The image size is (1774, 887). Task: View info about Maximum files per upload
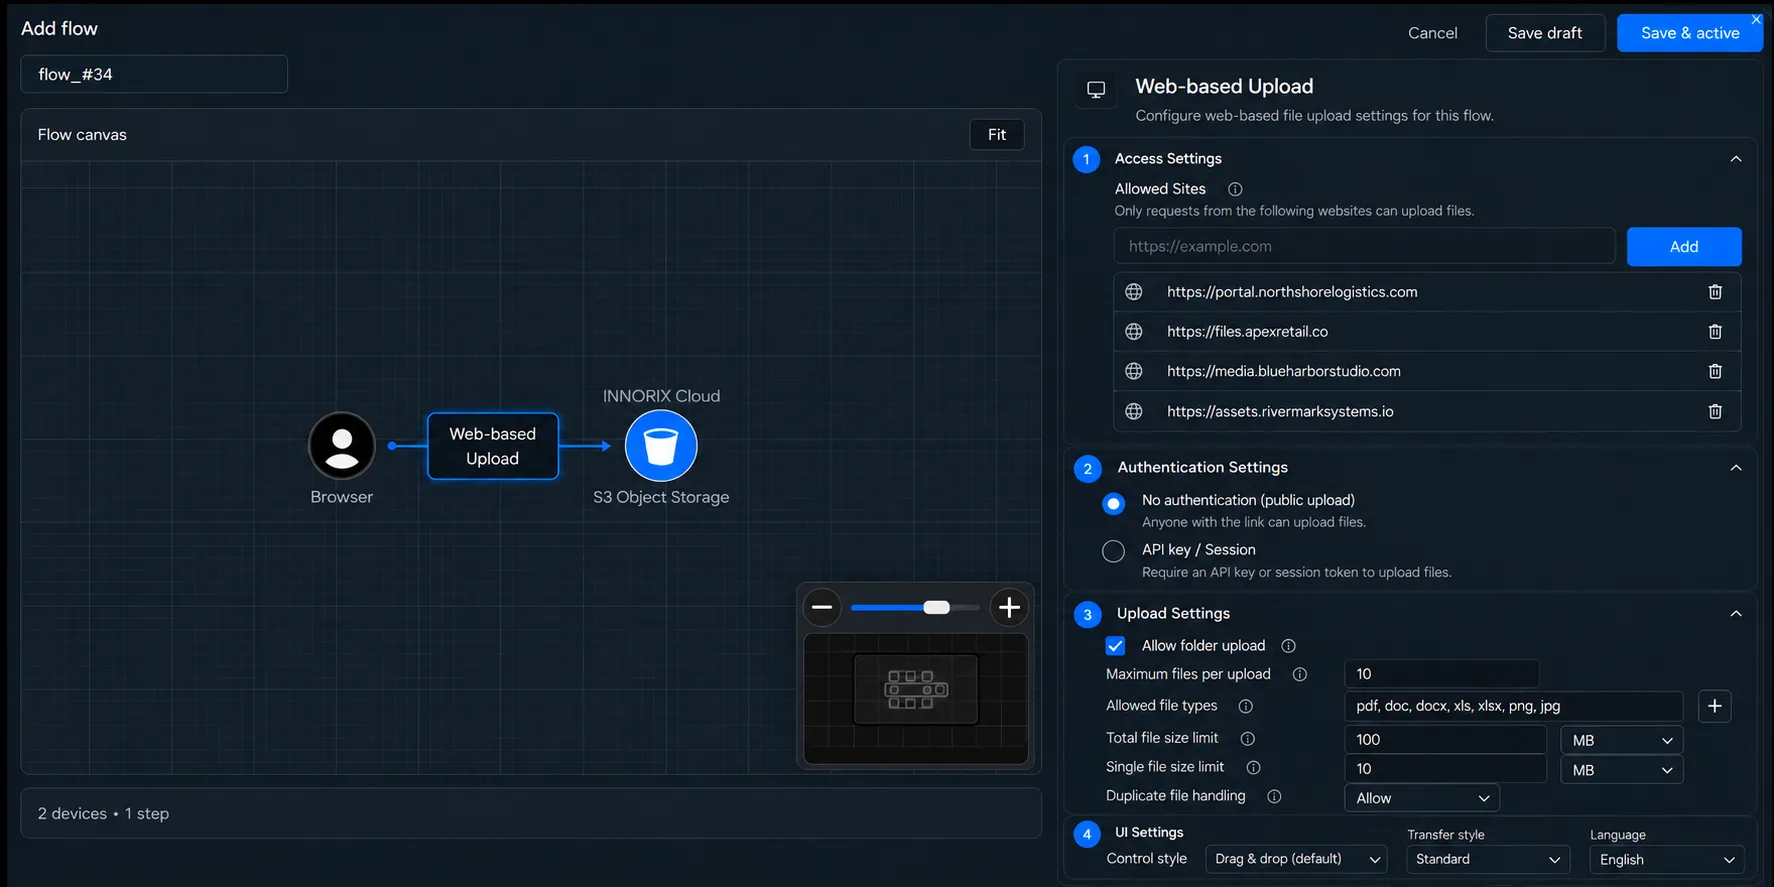(1300, 674)
